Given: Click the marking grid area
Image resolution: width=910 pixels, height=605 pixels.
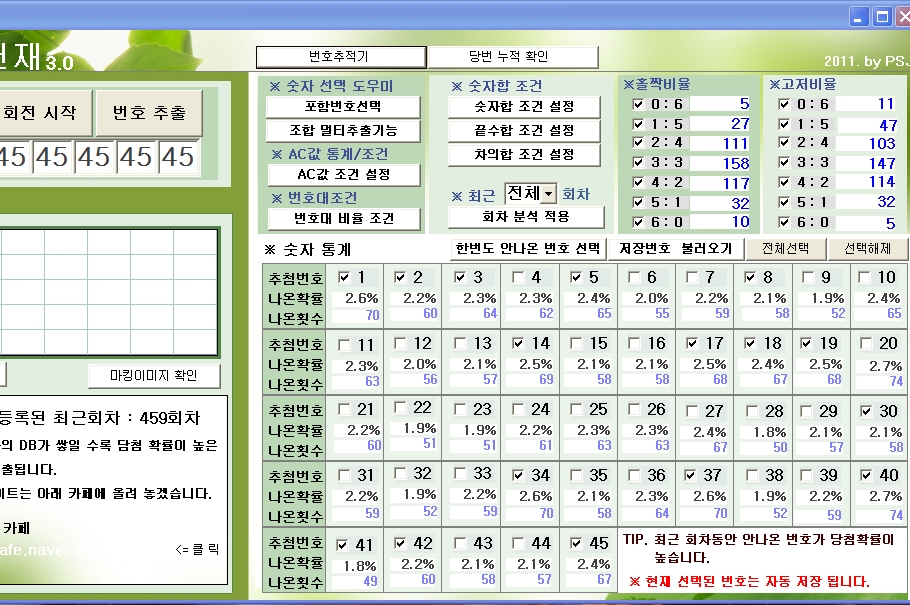Looking at the screenshot, I should [108, 291].
